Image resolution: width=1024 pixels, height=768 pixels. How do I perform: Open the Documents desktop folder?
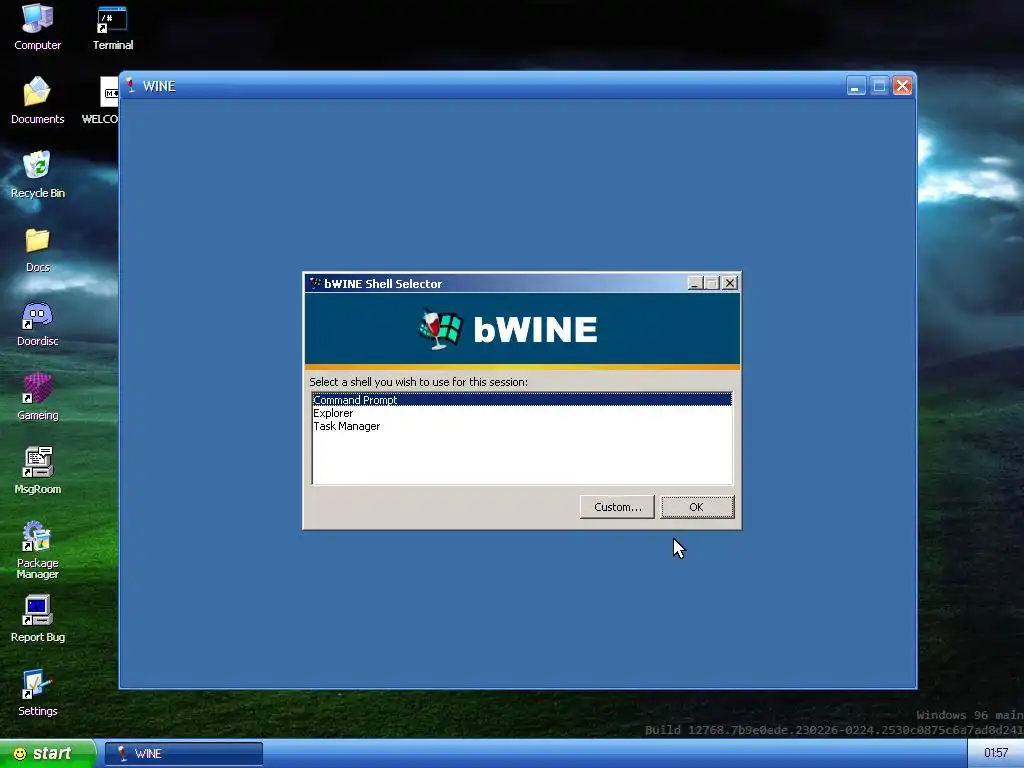[x=37, y=101]
